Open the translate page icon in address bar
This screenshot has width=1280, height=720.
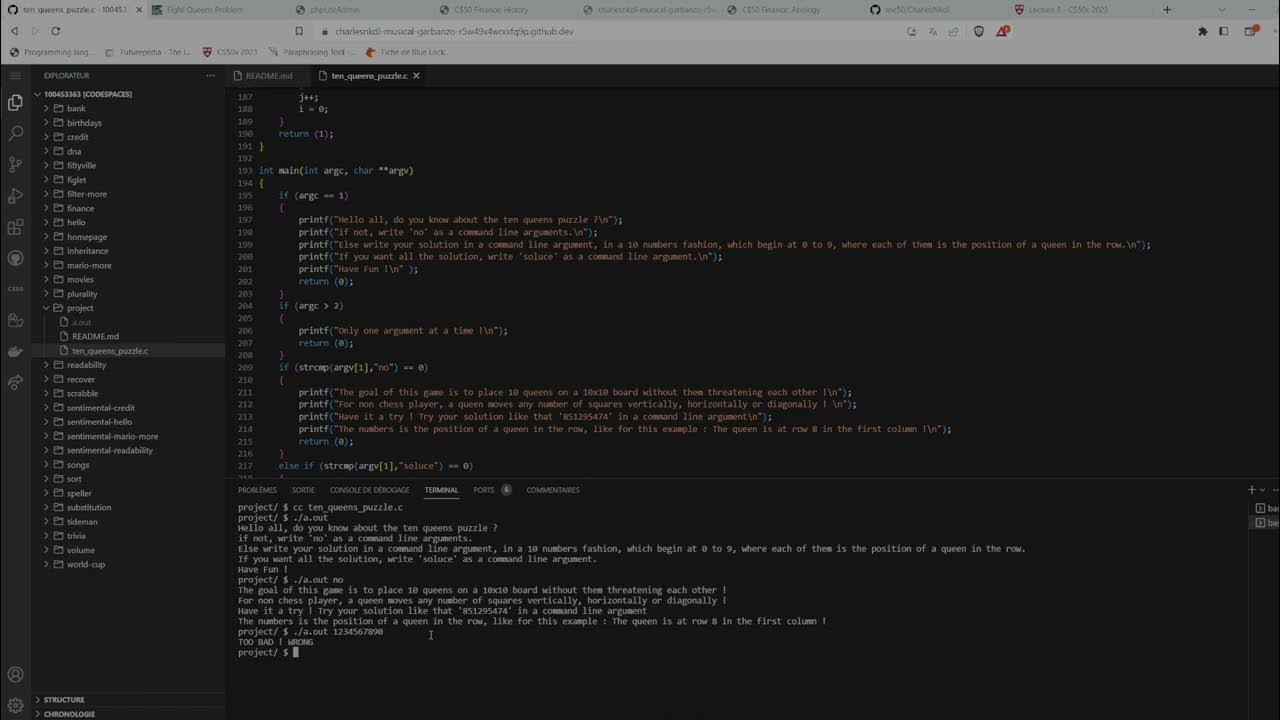tap(932, 31)
